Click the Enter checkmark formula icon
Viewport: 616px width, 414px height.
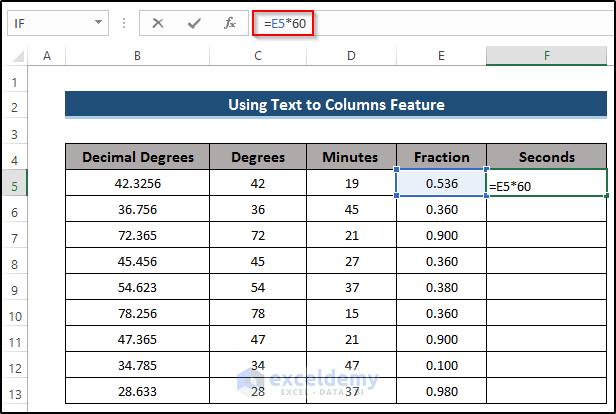[195, 22]
